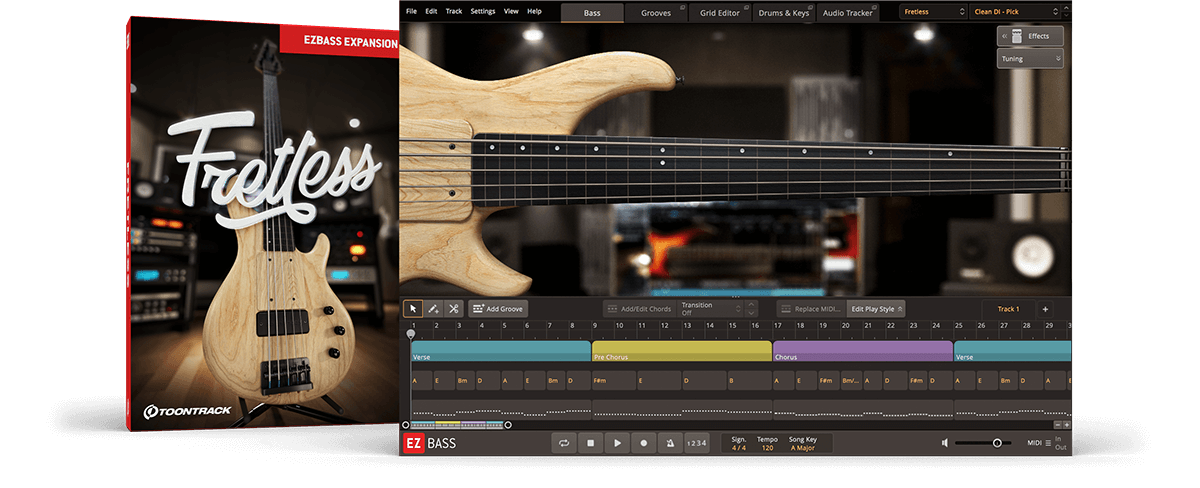This screenshot has height=488, width=1200.
Task: Expand the Edit Play Style panel
Action: 876,309
